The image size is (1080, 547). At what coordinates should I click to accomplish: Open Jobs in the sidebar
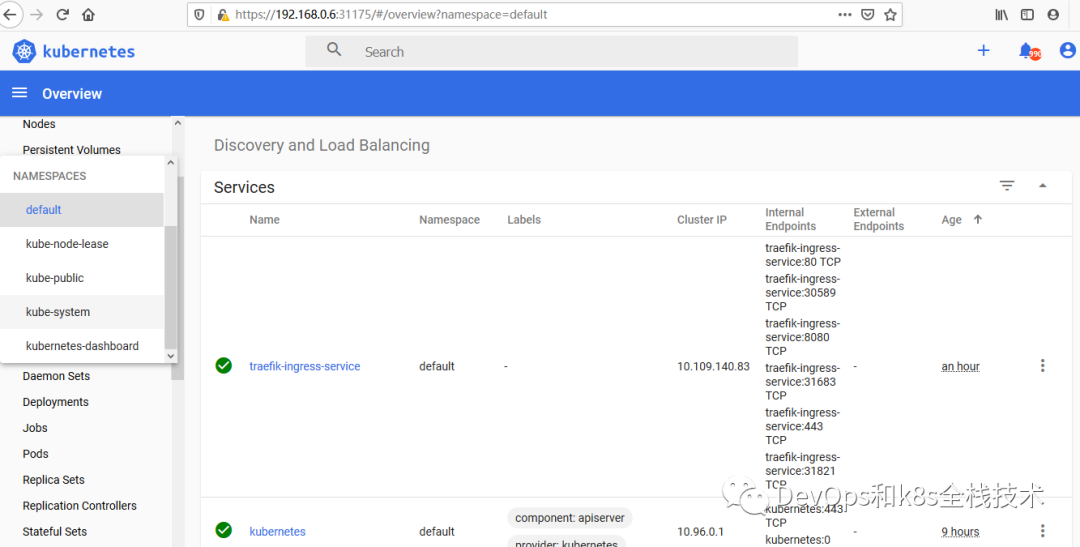coord(35,428)
